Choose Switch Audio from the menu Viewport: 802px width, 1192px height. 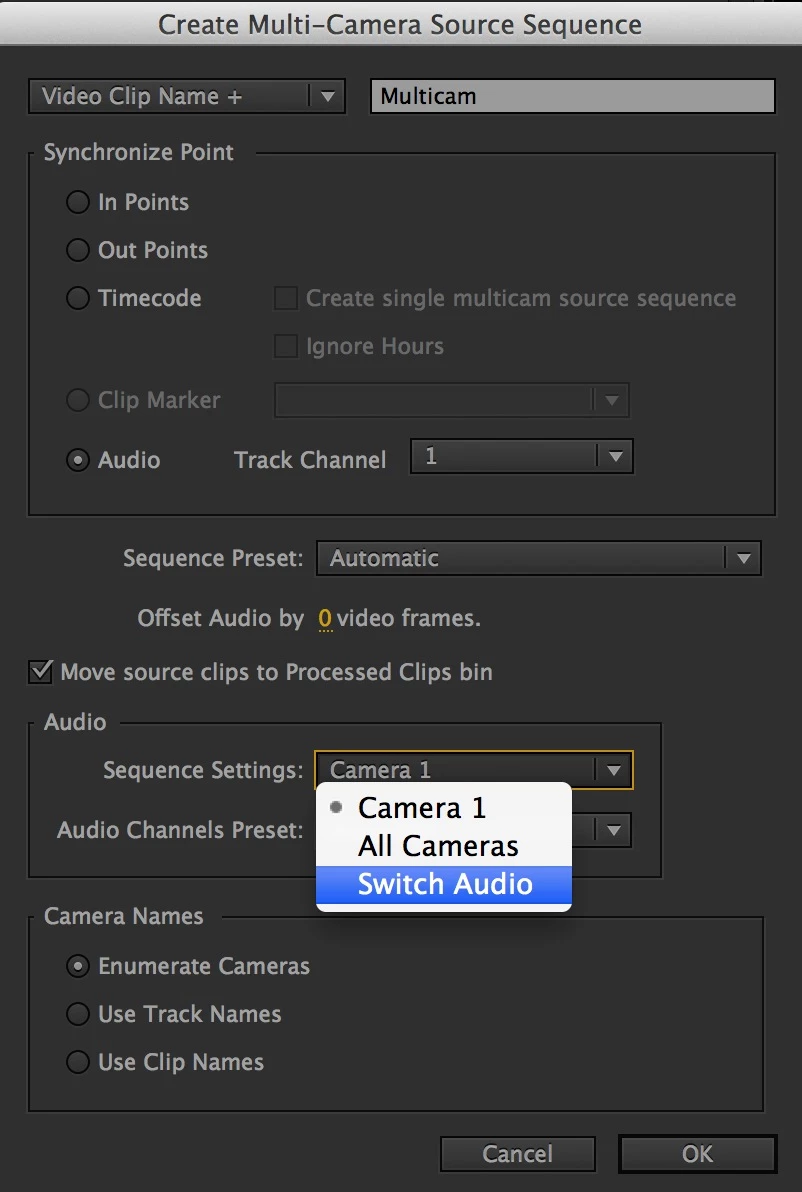[444, 884]
